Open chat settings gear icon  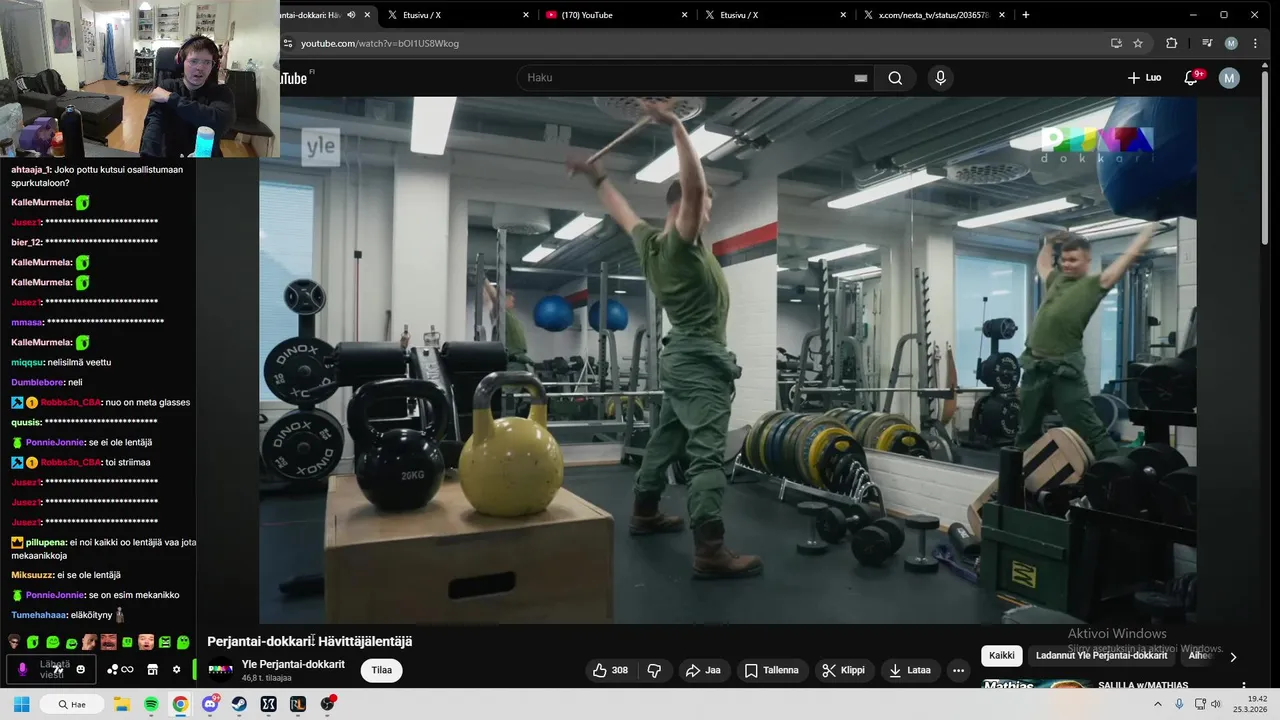(177, 669)
